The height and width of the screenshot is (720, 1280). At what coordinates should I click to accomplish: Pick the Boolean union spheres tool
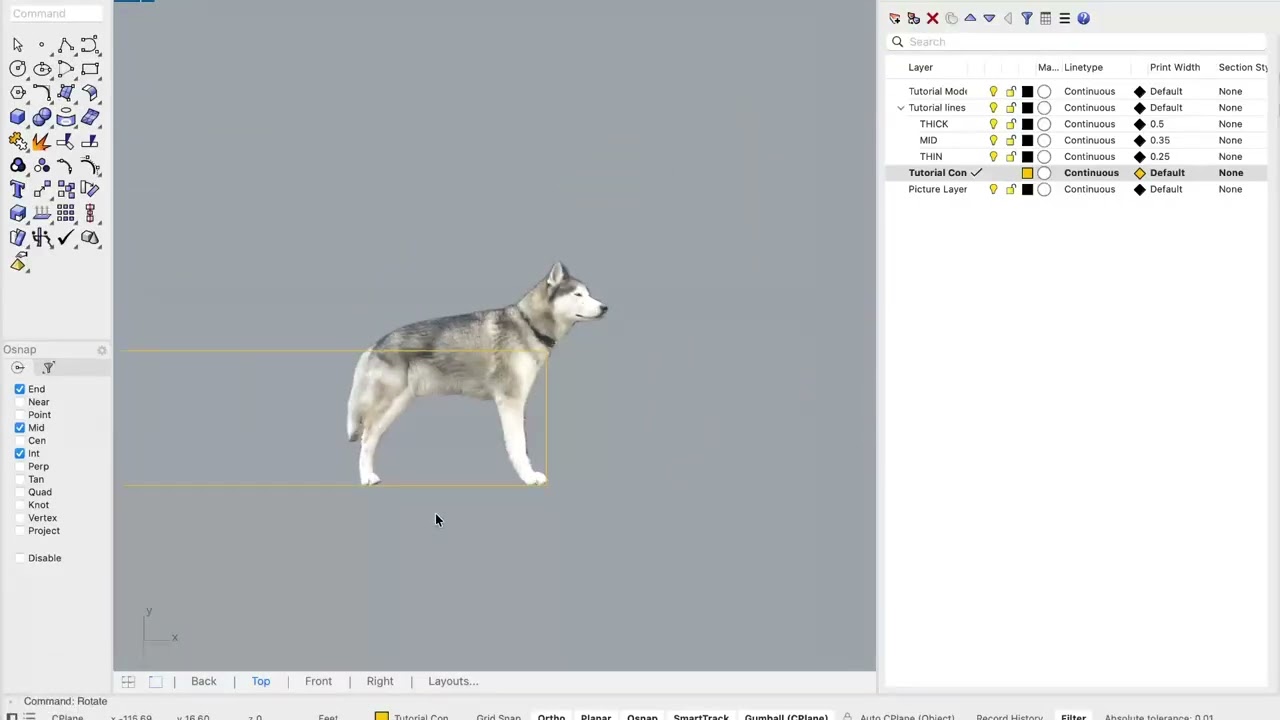[x=41, y=117]
